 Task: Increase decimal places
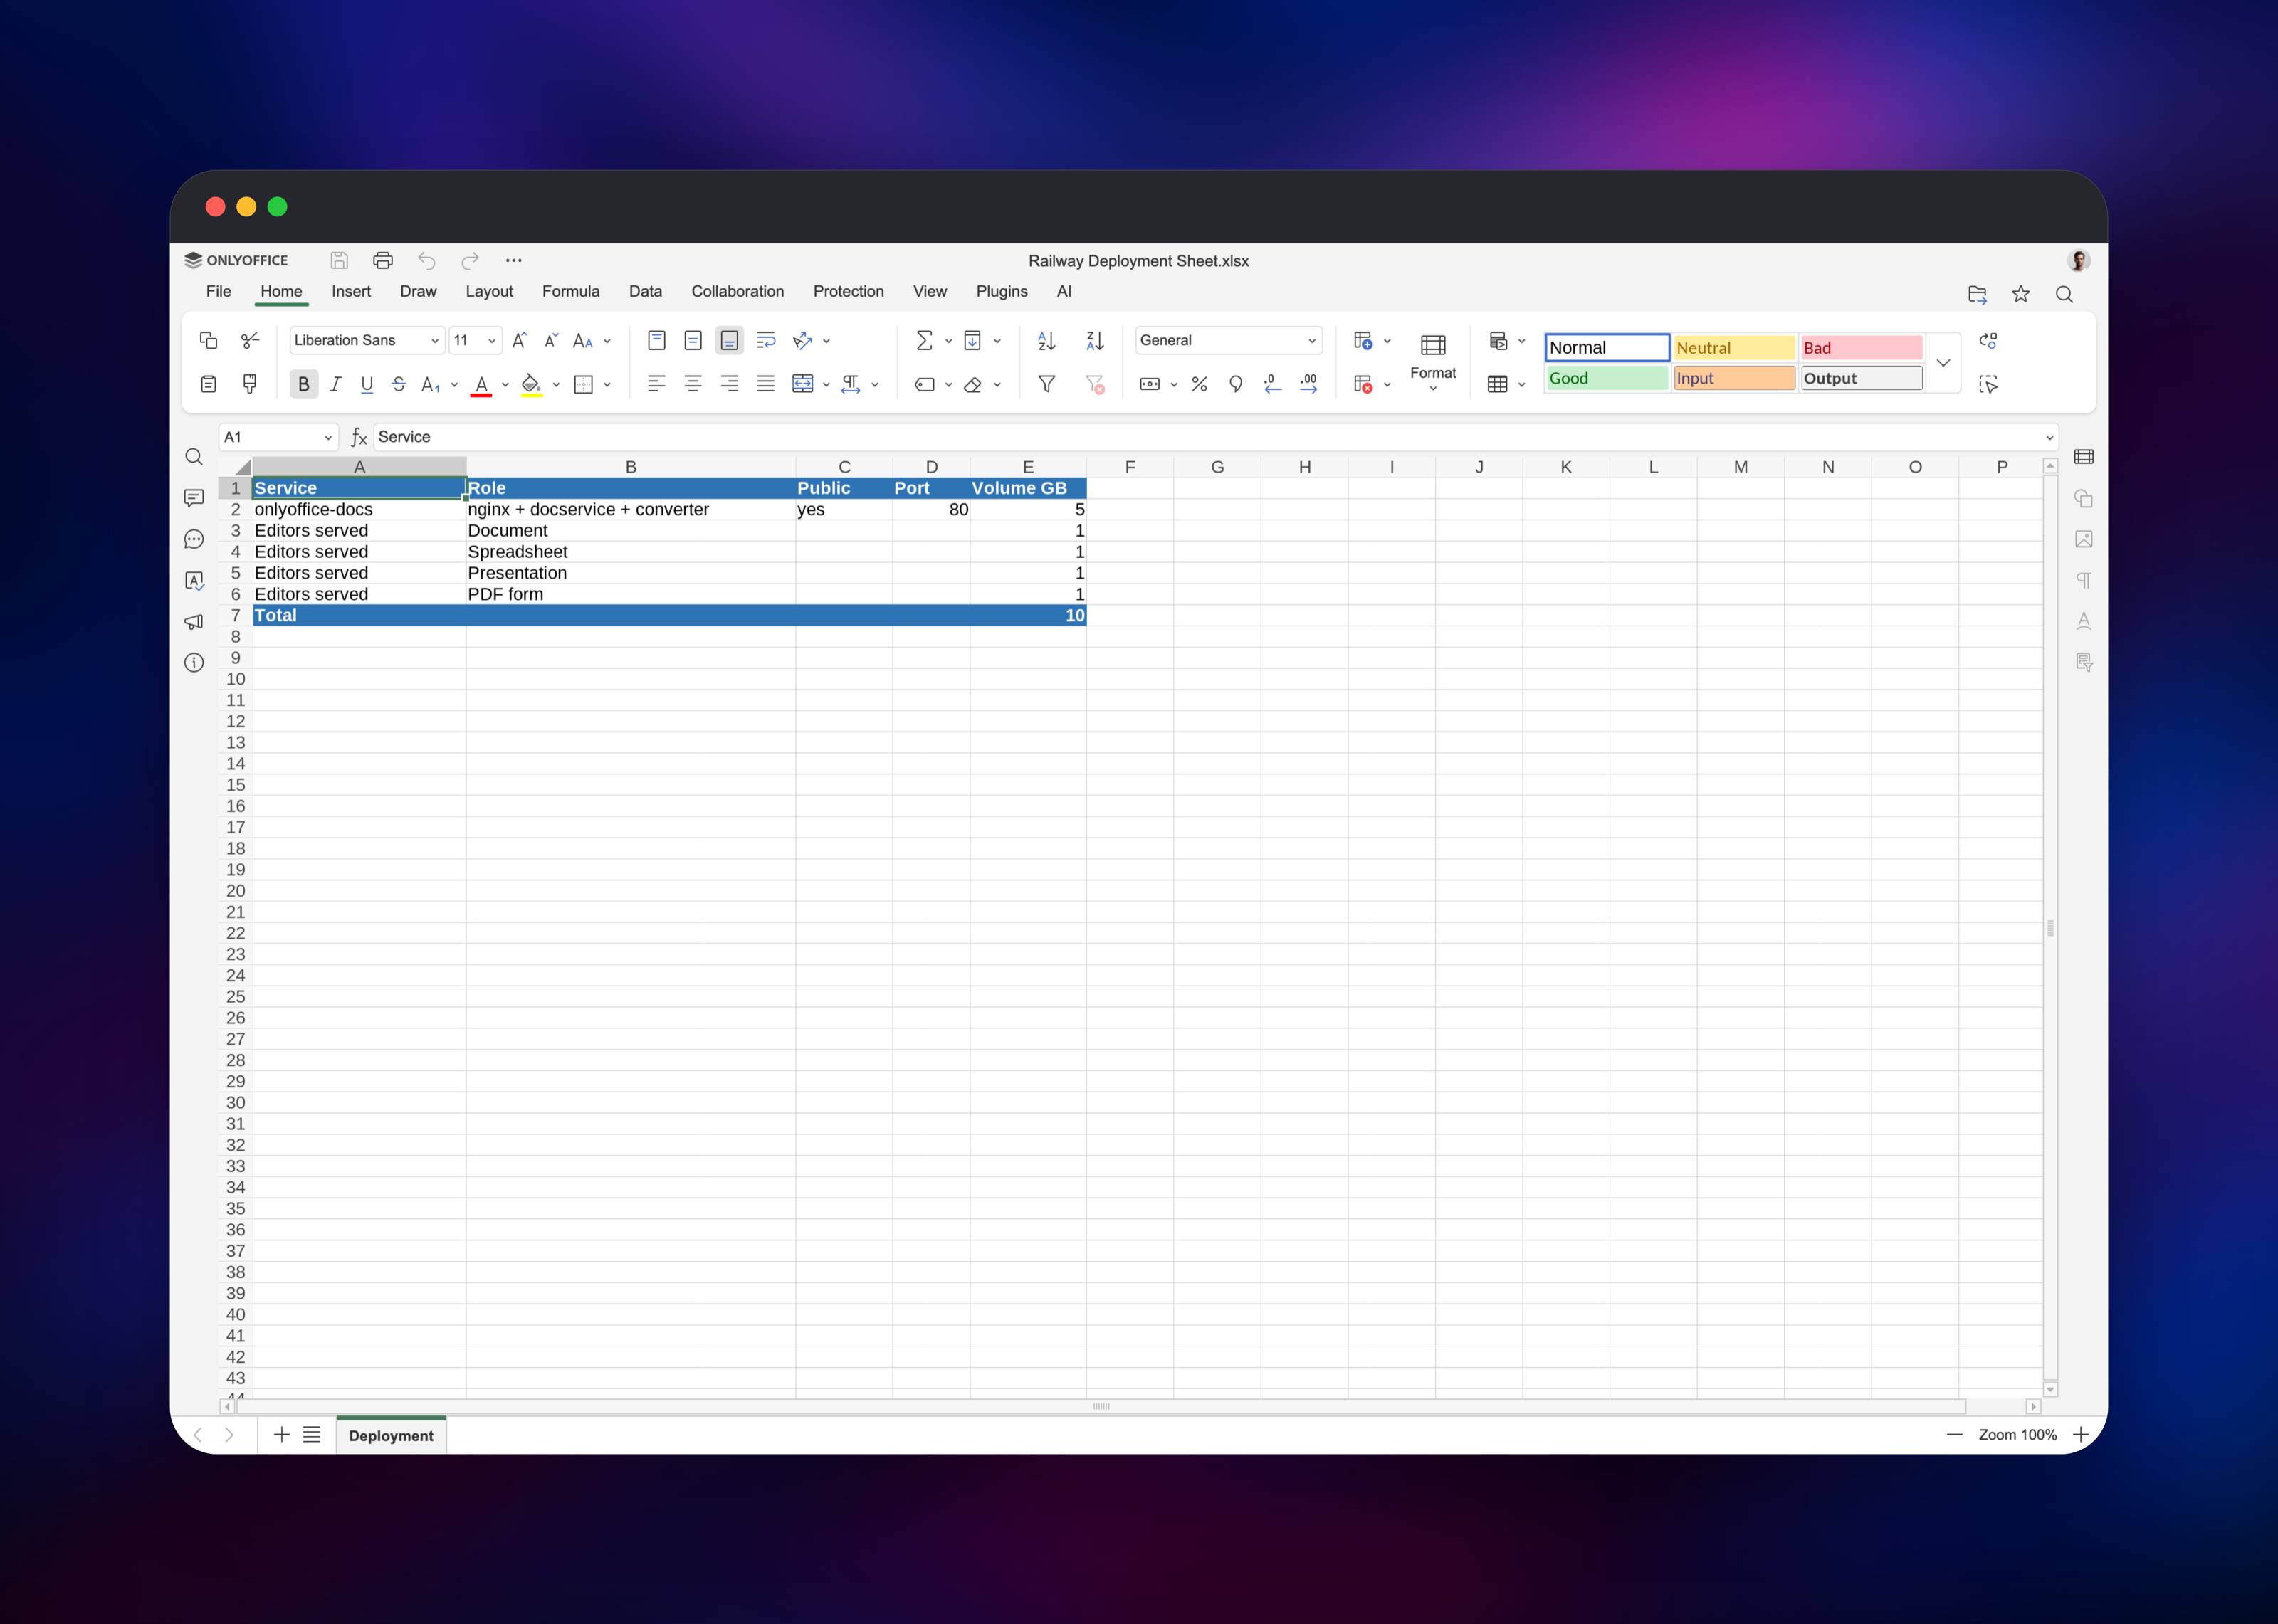(1309, 384)
